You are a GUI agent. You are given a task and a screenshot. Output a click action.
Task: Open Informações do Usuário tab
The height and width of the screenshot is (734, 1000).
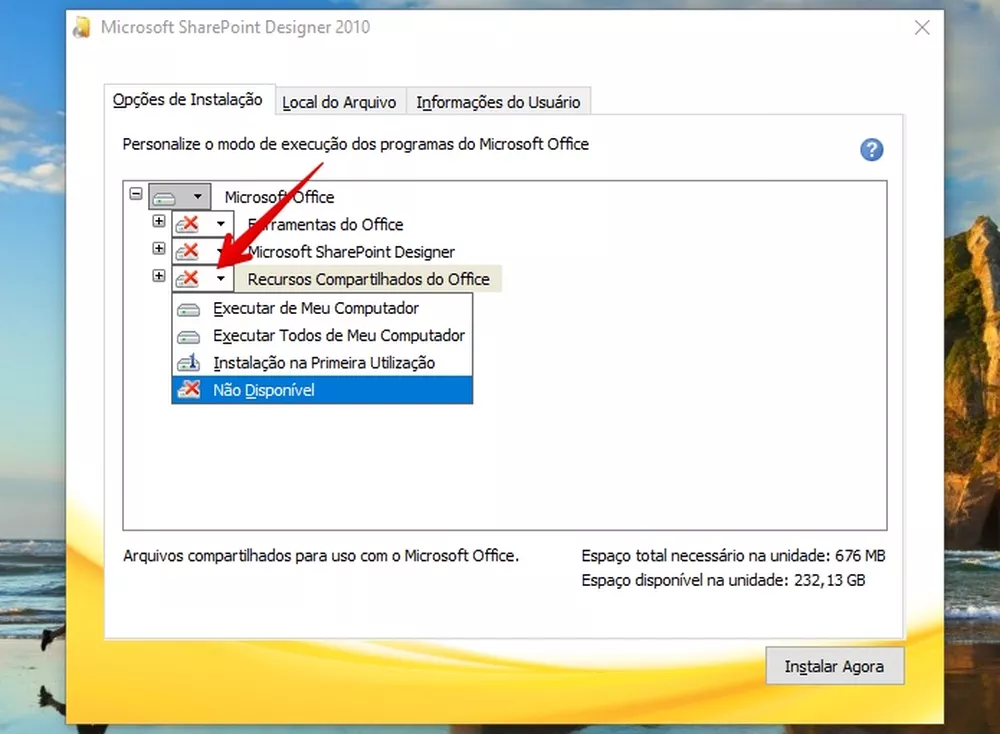(x=498, y=102)
